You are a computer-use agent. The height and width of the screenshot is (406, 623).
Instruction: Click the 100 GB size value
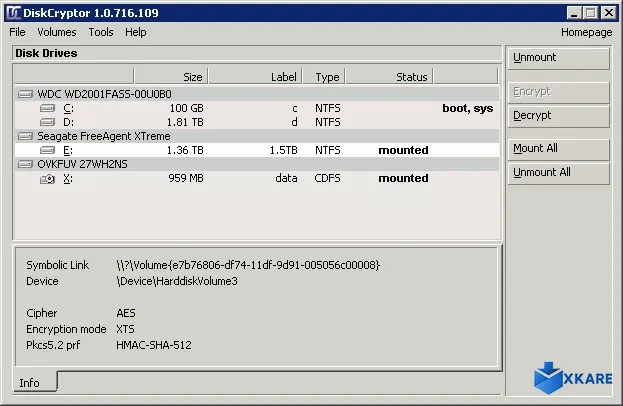point(186,108)
